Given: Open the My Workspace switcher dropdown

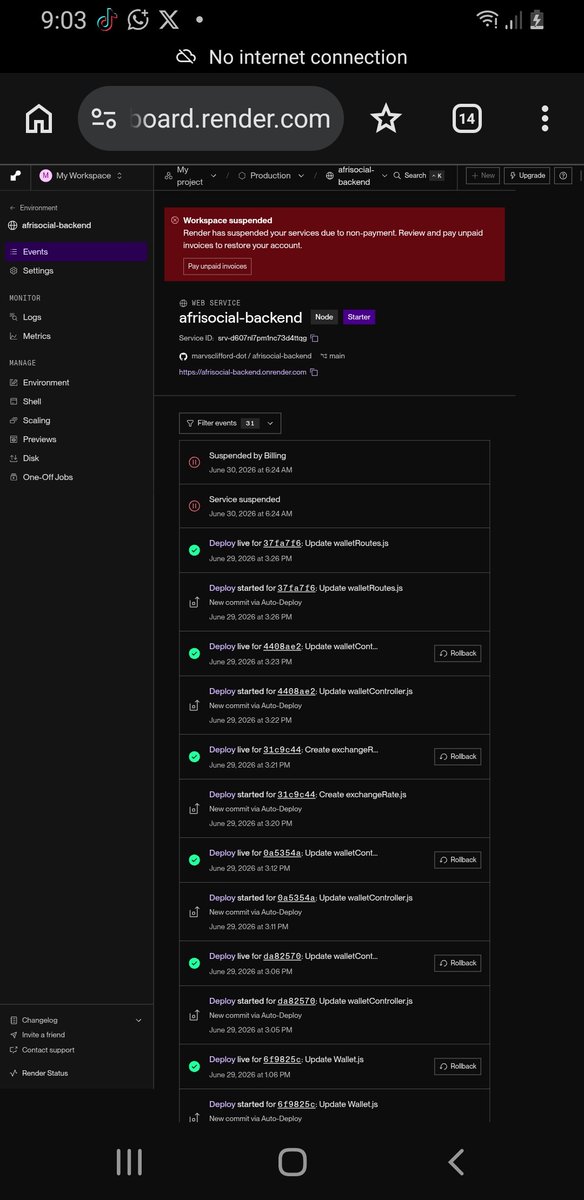Looking at the screenshot, I should (x=81, y=175).
